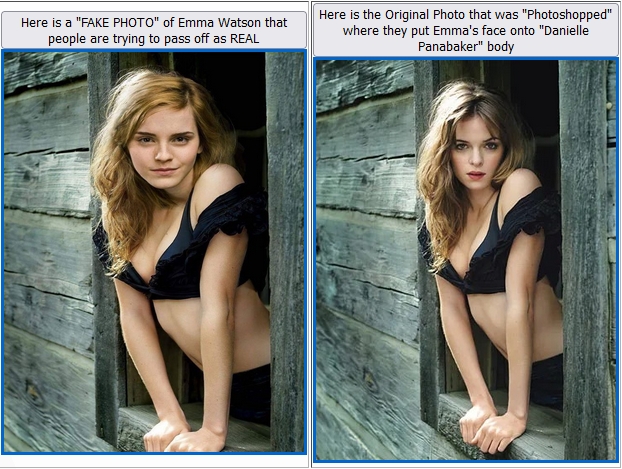Click the left photo labeled FAKE PHOTO

tap(154, 252)
